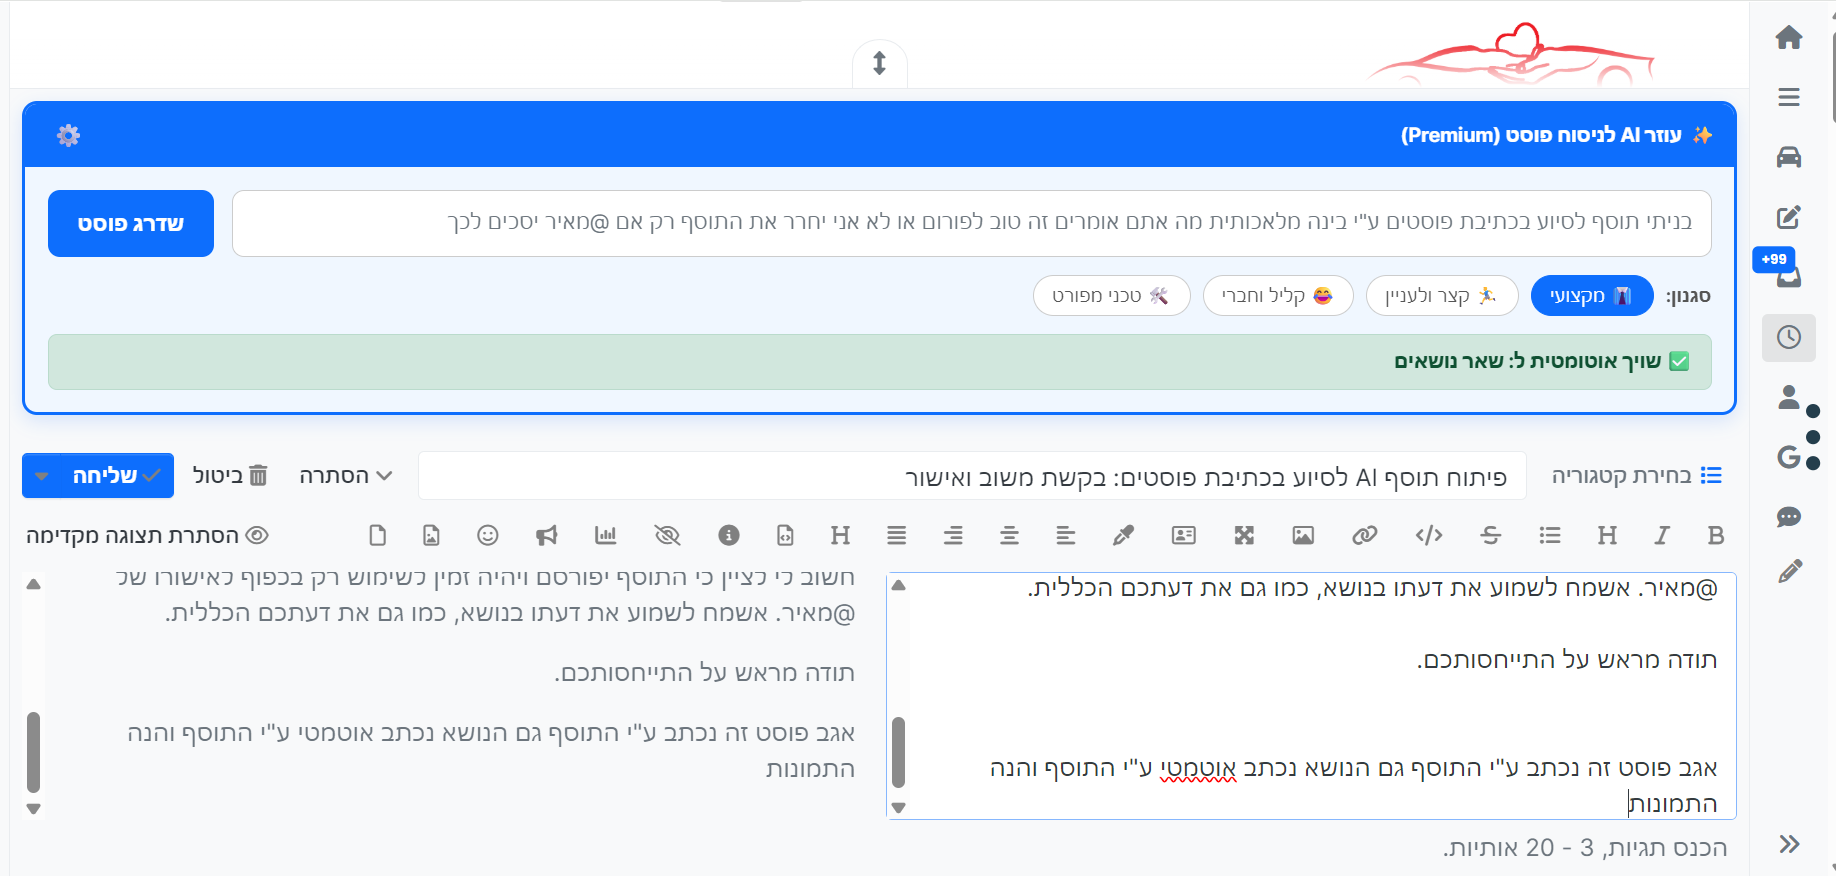1836x876 pixels.
Task: Open the recent clock icon in sidebar
Action: pos(1789,337)
